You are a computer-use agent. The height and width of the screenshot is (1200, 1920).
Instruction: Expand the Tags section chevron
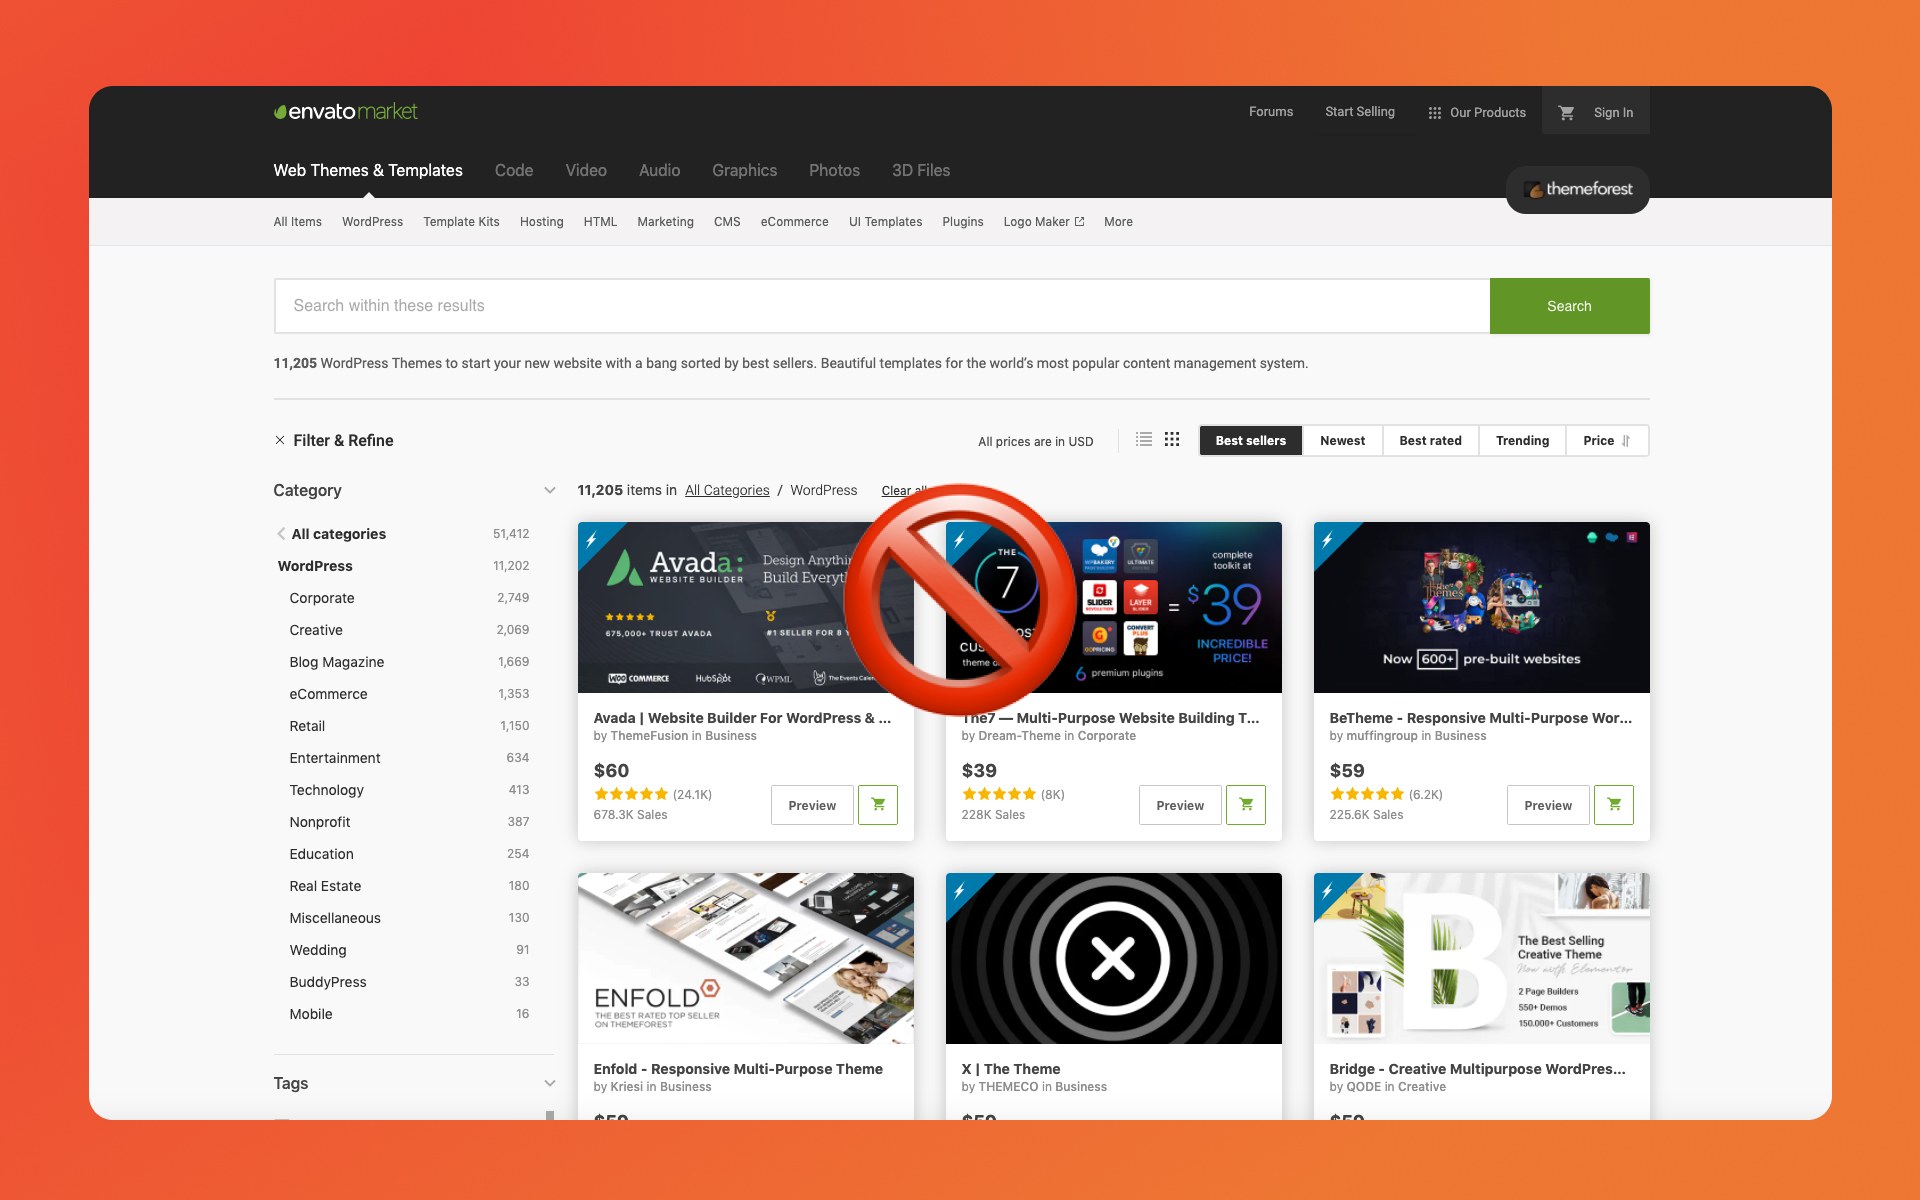click(549, 1083)
